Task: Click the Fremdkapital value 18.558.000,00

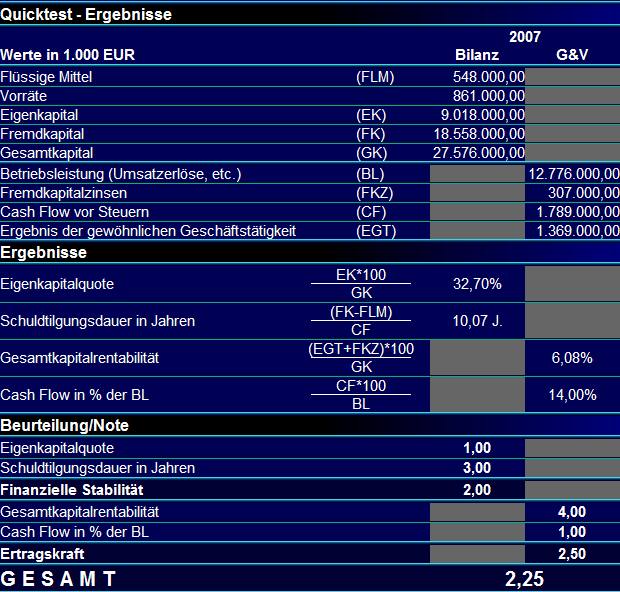Action: (x=479, y=134)
